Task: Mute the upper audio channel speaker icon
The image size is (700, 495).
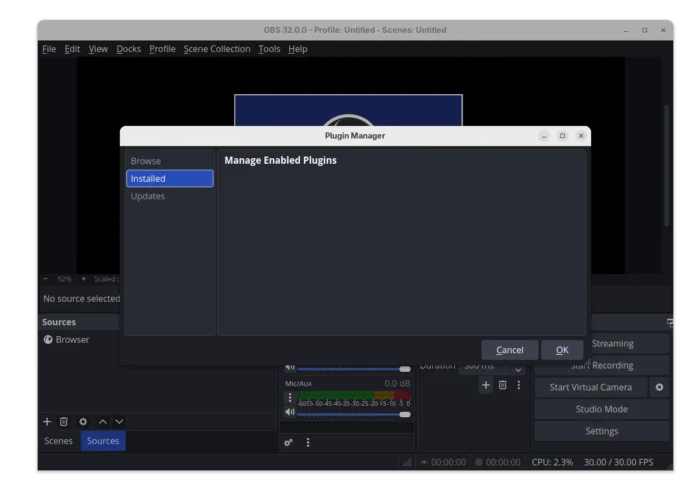Action: (x=290, y=367)
